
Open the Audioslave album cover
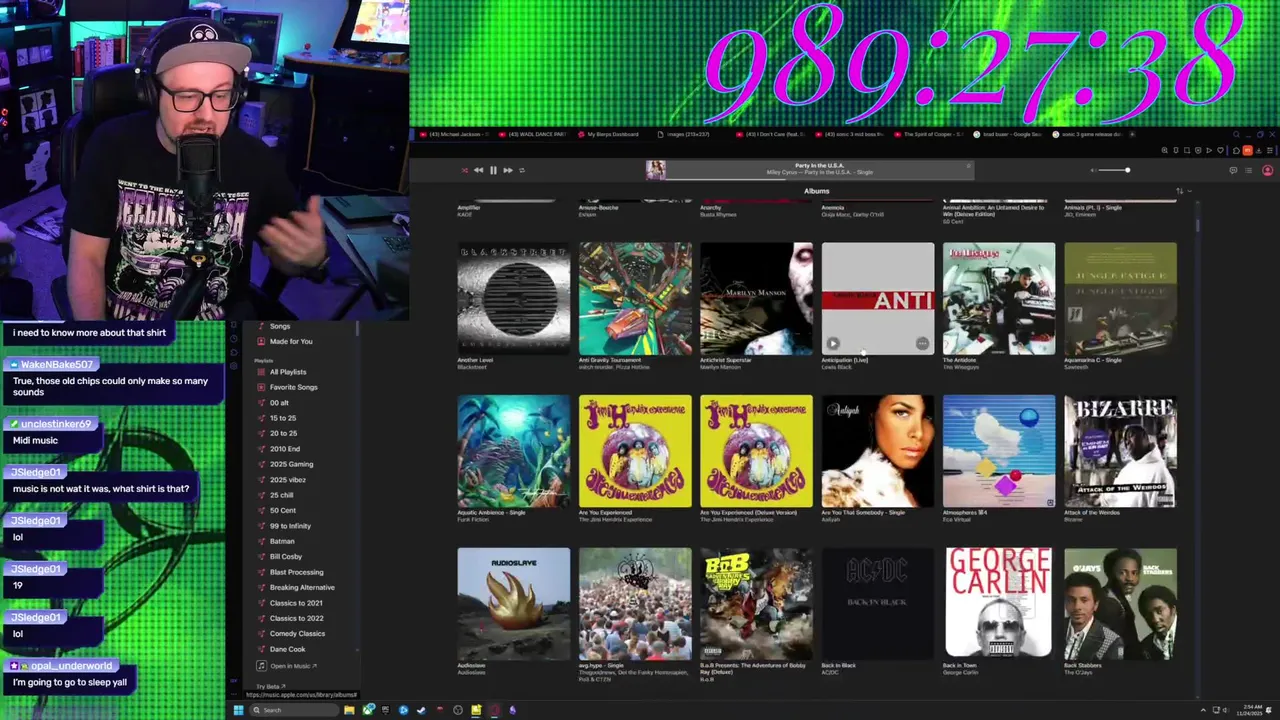tap(514, 604)
